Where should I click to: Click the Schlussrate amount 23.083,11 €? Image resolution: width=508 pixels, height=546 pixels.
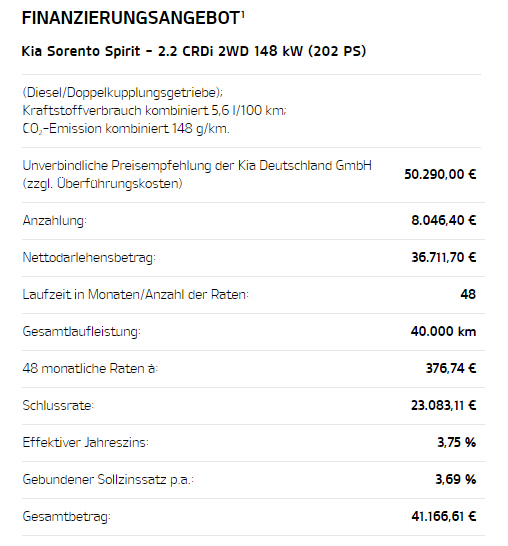point(444,405)
